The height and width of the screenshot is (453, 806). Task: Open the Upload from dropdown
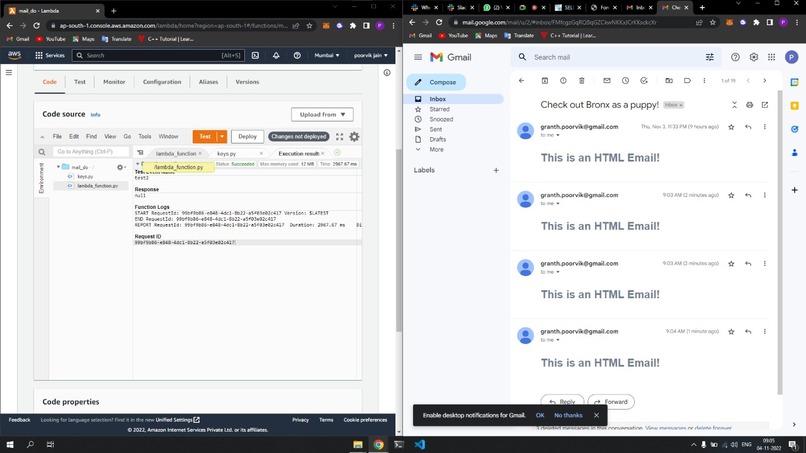click(x=322, y=115)
